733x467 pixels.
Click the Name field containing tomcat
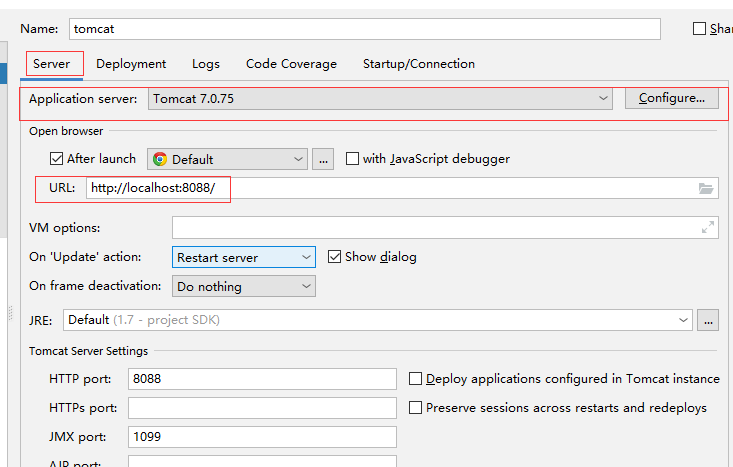coord(365,29)
